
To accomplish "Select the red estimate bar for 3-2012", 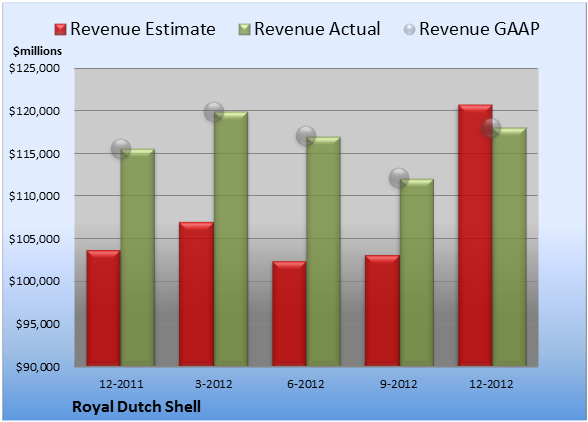I will (196, 294).
